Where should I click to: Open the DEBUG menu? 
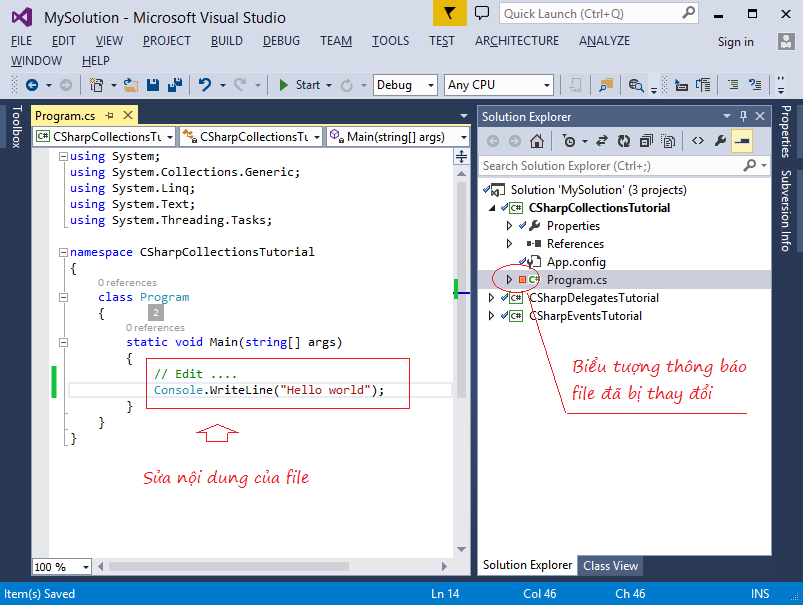(x=281, y=41)
